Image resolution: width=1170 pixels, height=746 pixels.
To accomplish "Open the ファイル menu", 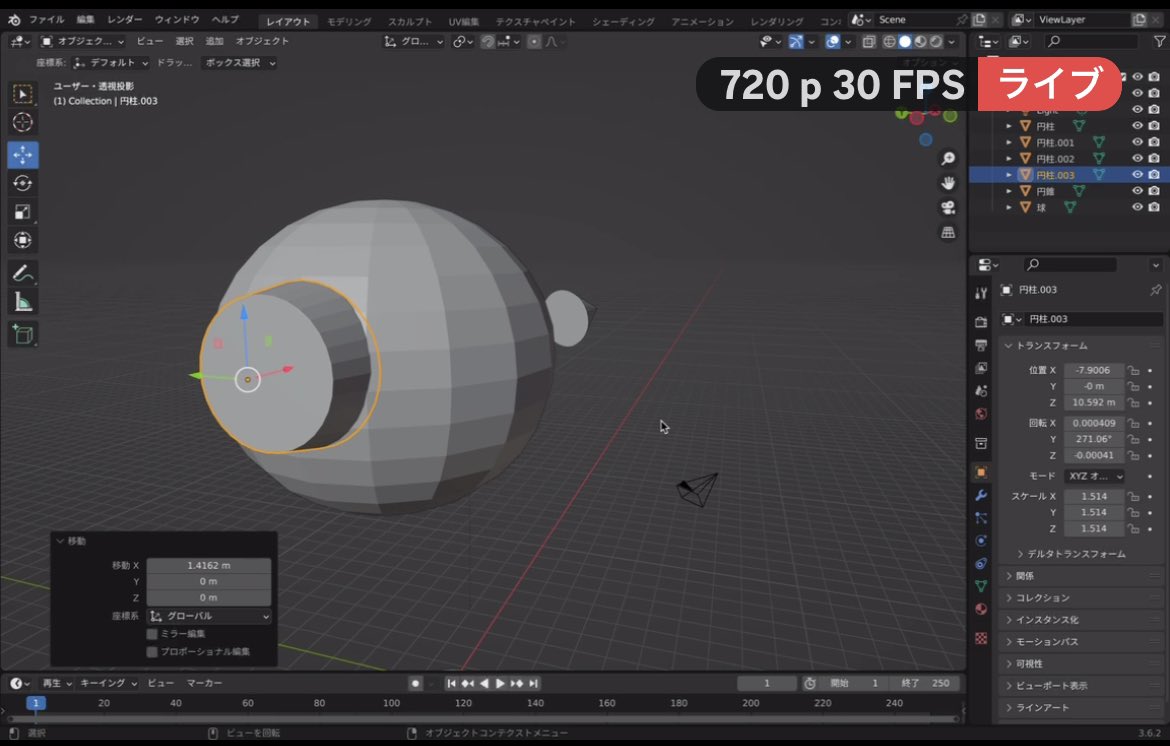I will coord(46,20).
